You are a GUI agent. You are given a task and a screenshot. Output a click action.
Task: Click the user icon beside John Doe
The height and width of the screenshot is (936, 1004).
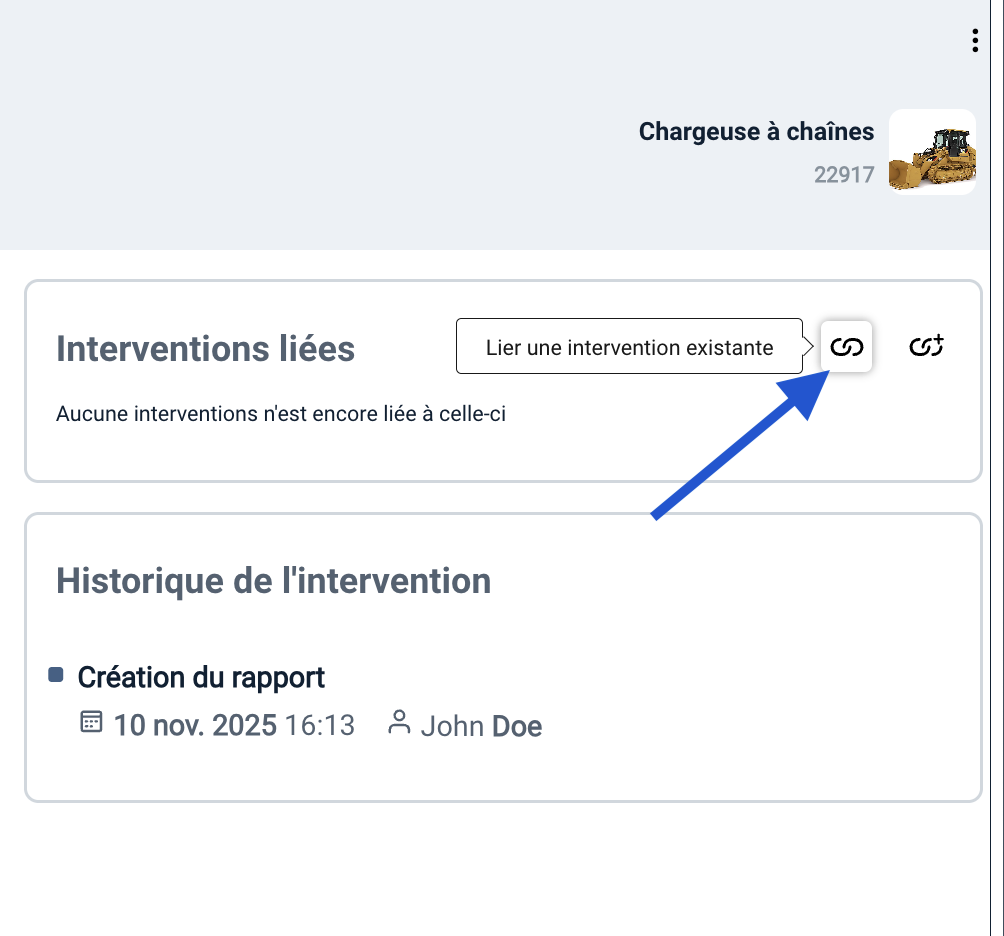pos(399,722)
